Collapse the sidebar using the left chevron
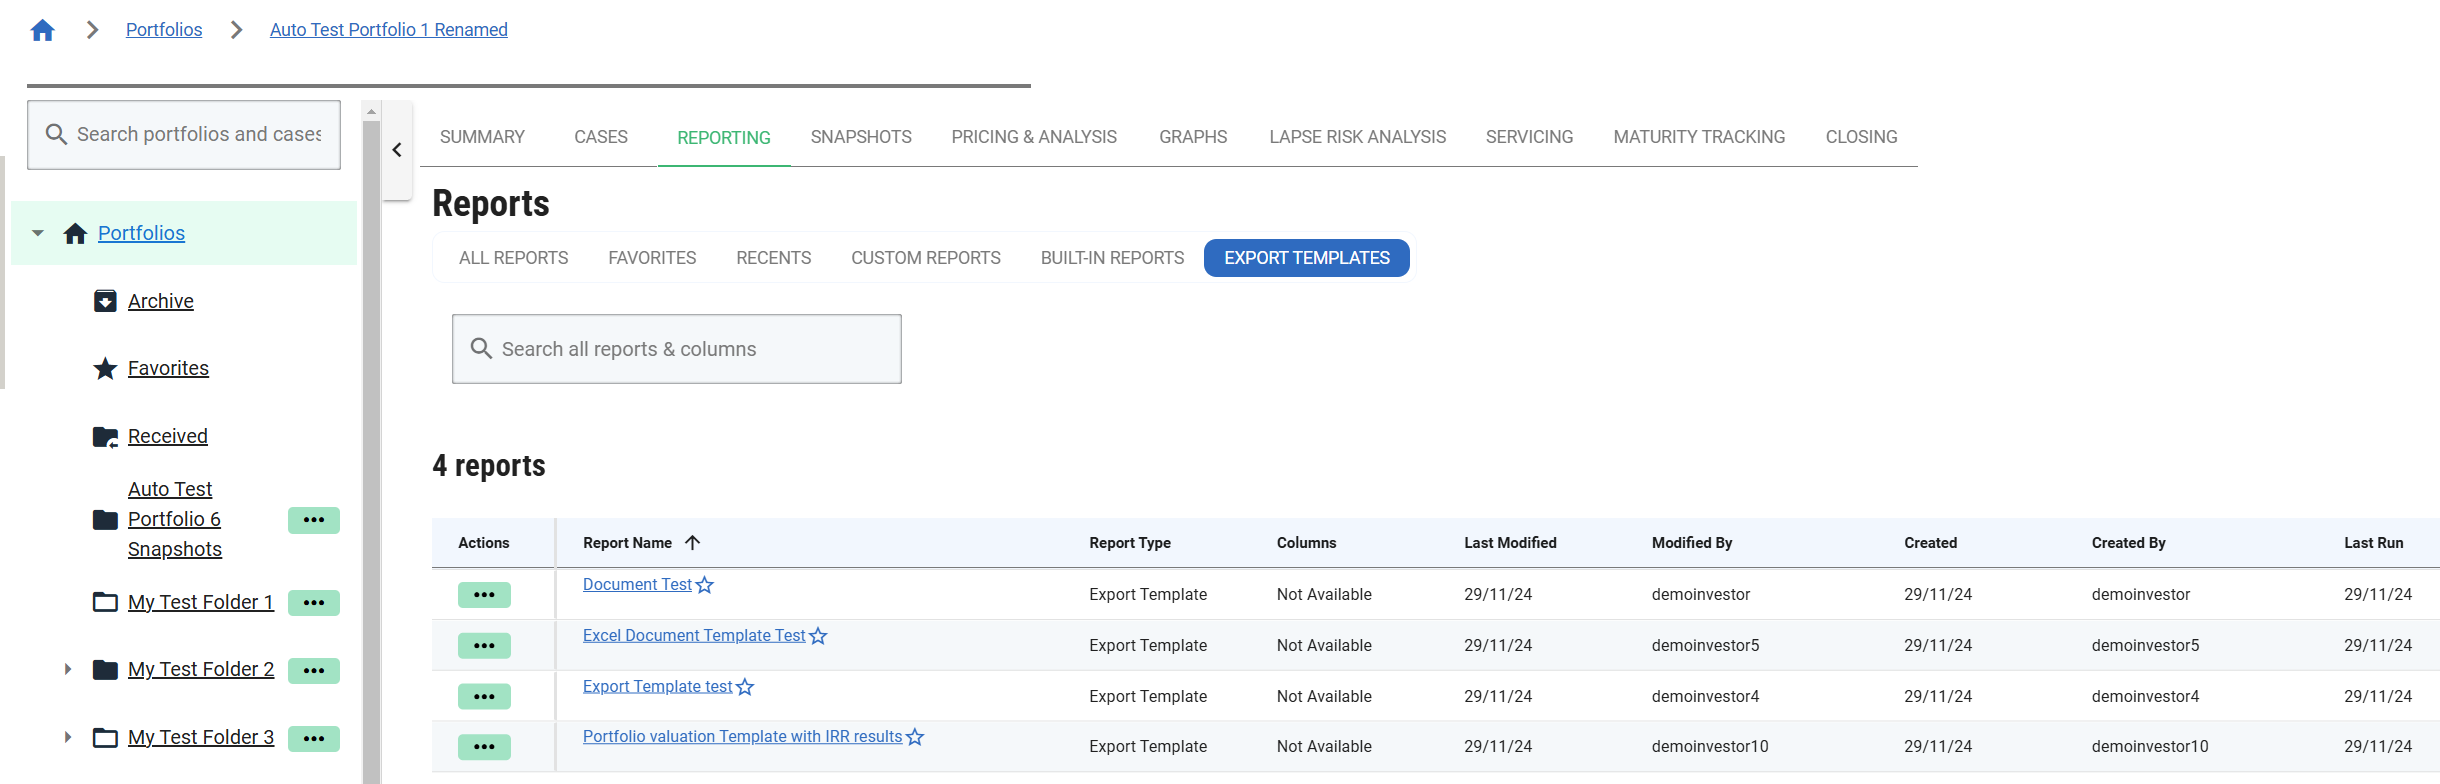Image resolution: width=2440 pixels, height=784 pixels. pyautogui.click(x=397, y=150)
